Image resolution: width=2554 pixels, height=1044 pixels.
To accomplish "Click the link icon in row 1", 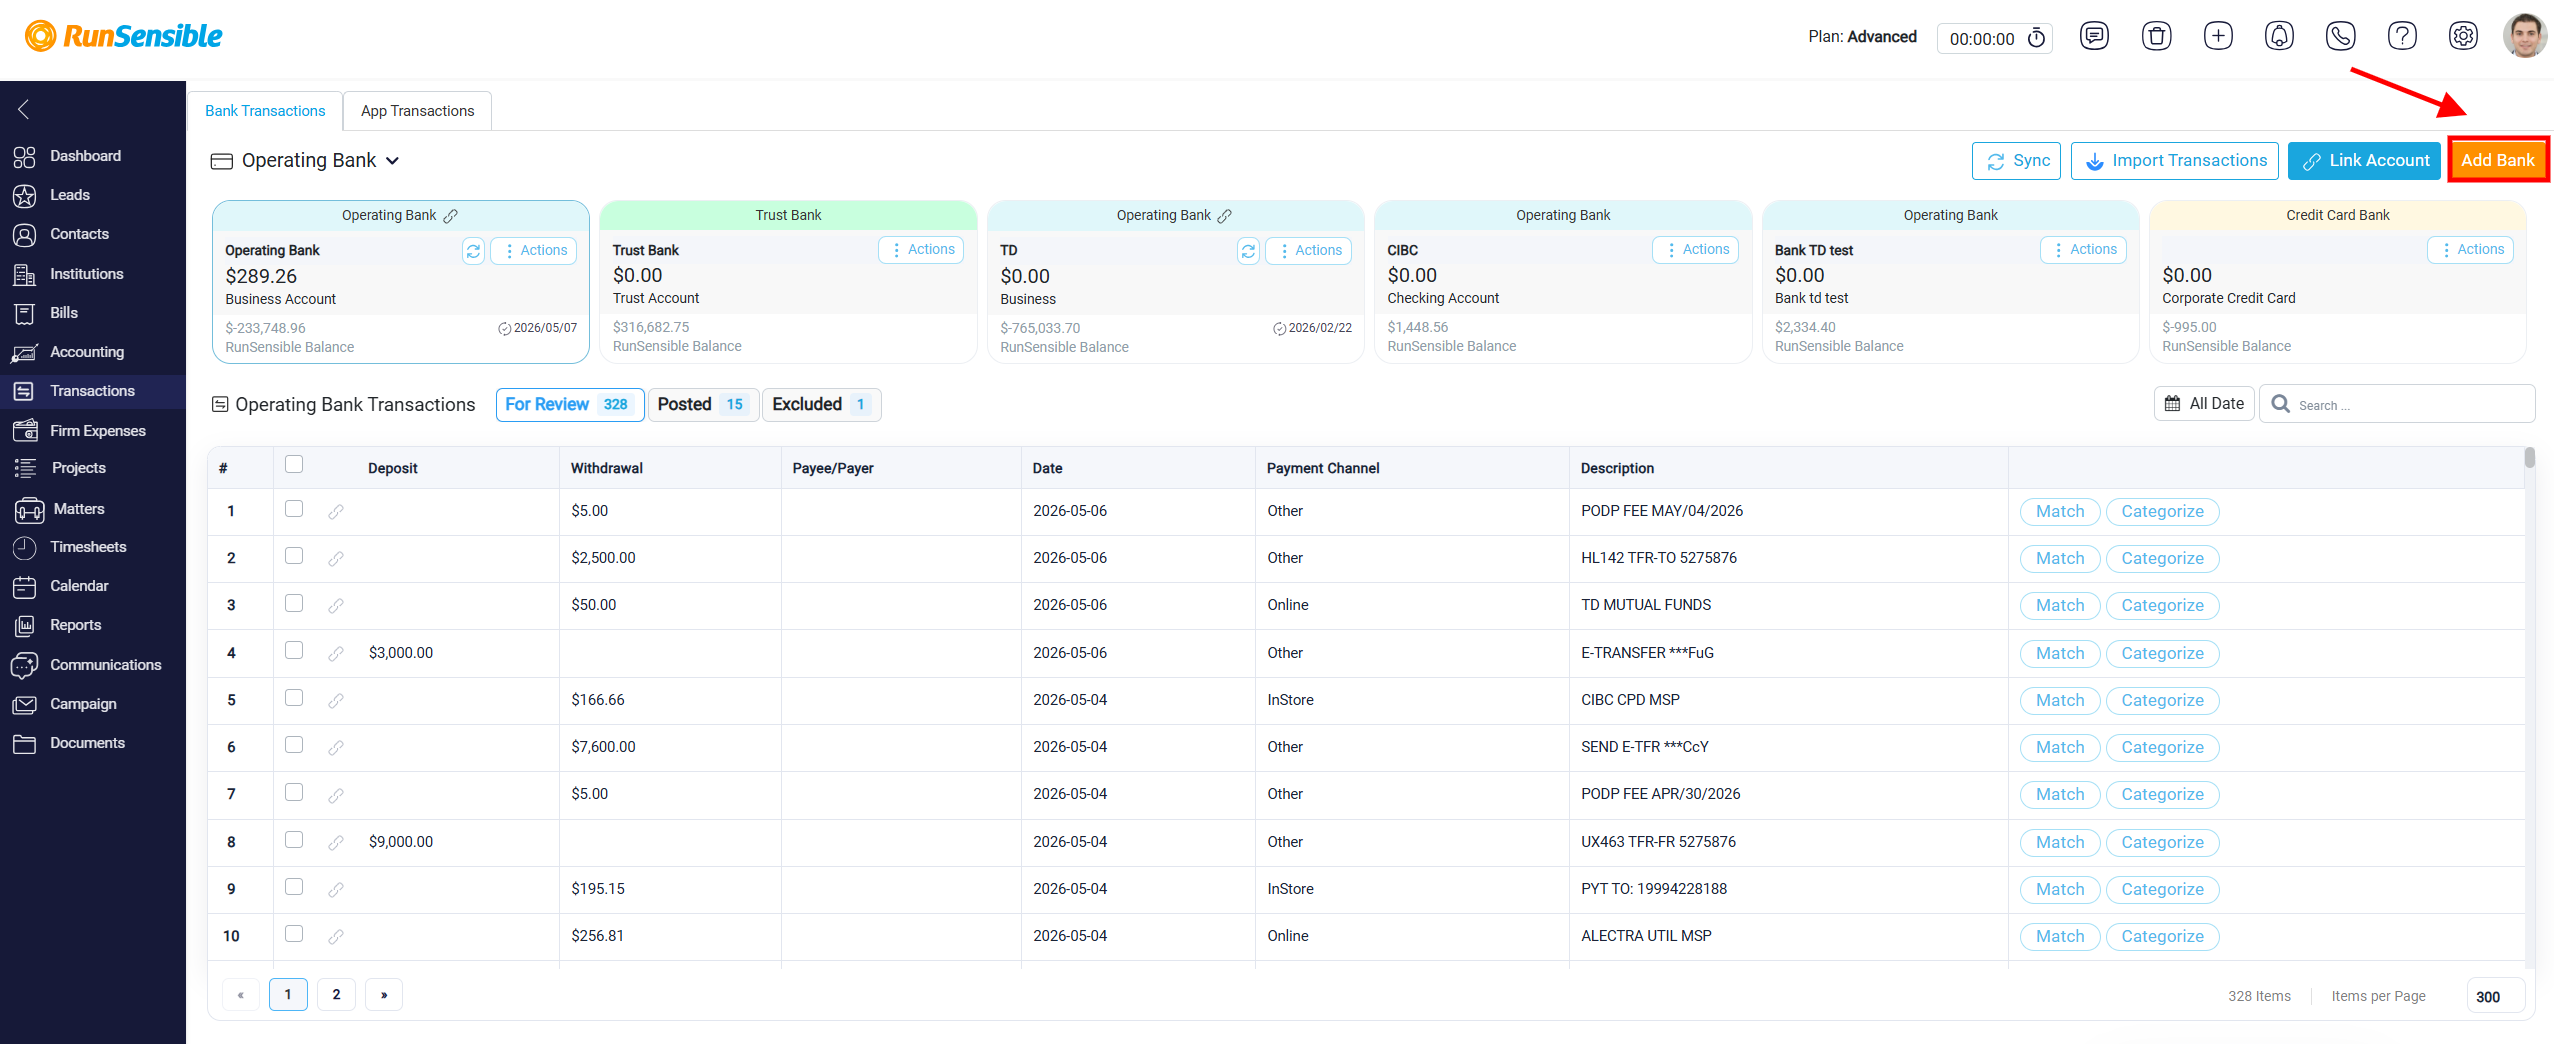I will pyautogui.click(x=336, y=511).
